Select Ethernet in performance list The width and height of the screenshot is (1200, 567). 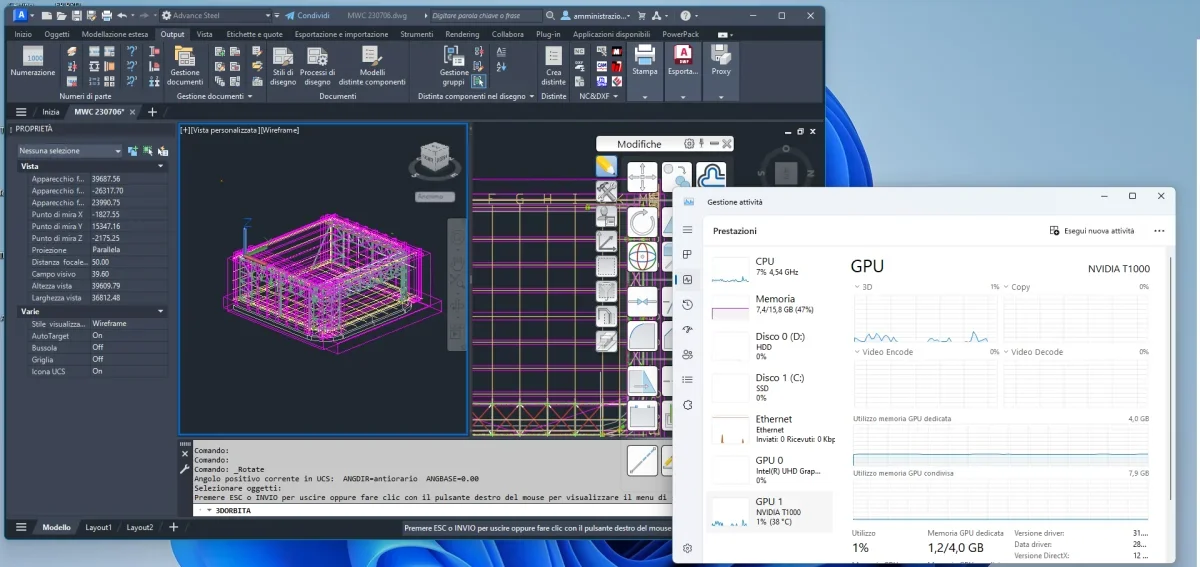pyautogui.click(x=770, y=429)
